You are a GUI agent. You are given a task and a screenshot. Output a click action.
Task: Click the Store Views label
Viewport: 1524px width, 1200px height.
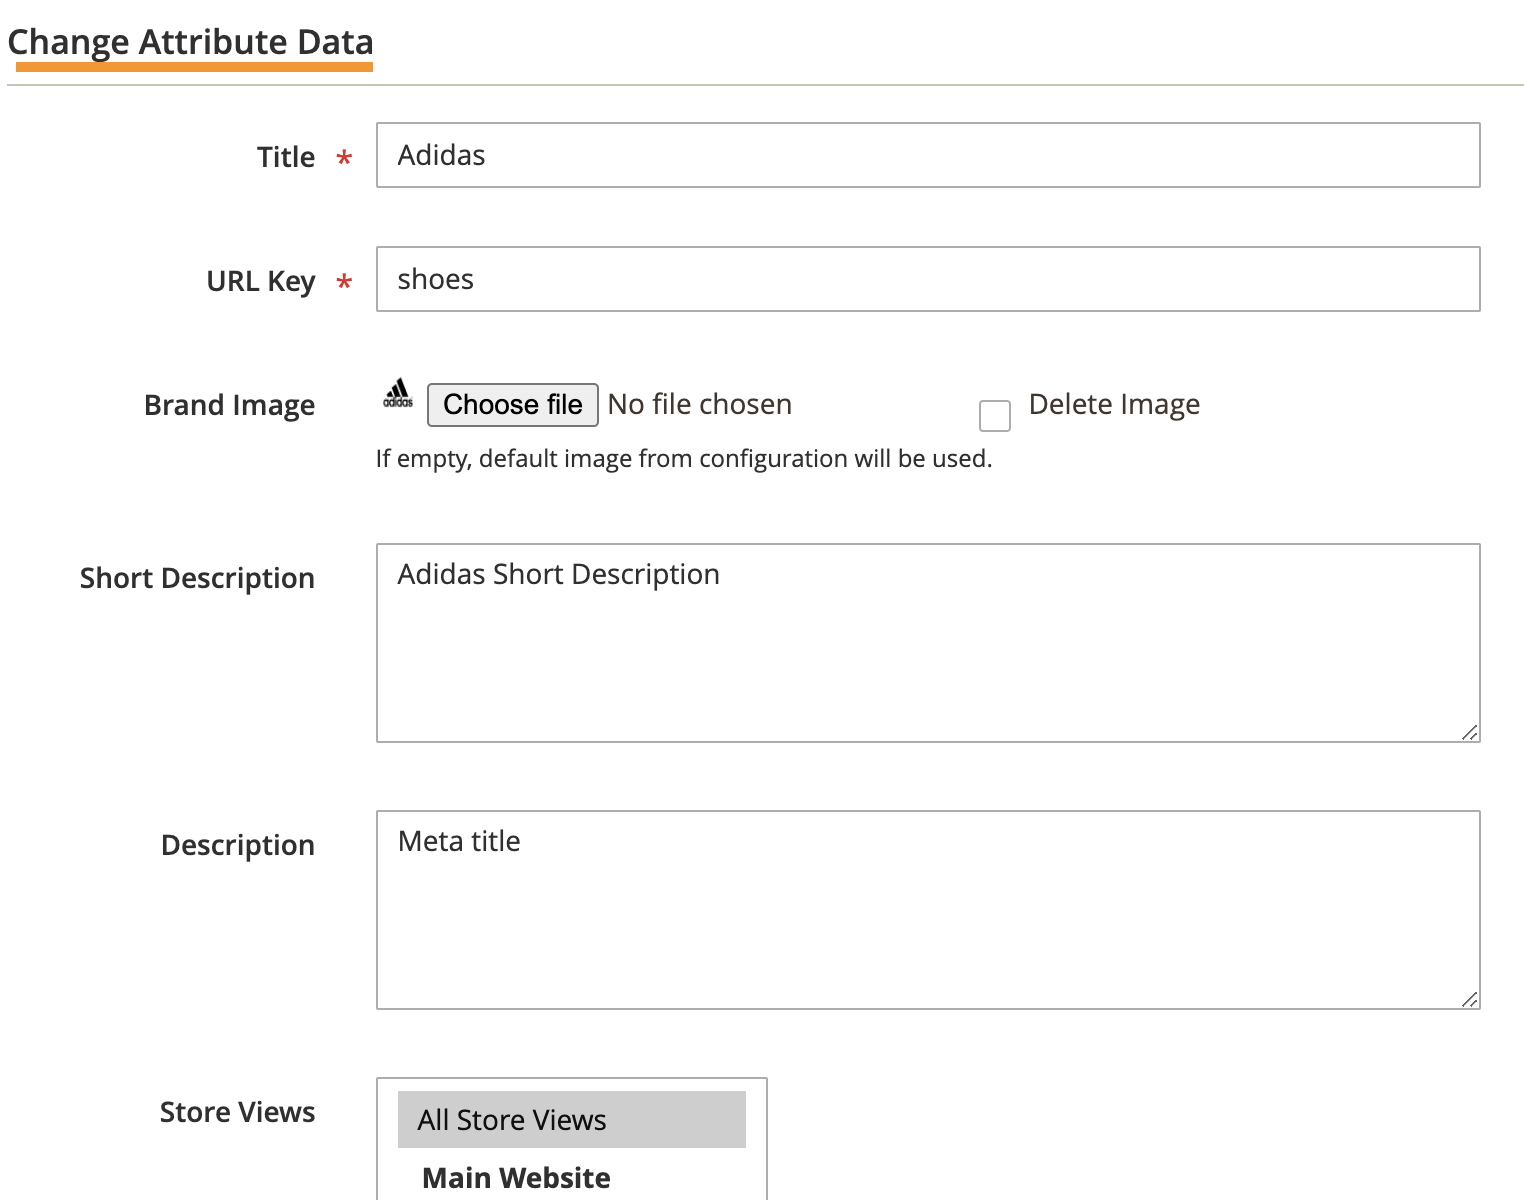click(237, 1112)
